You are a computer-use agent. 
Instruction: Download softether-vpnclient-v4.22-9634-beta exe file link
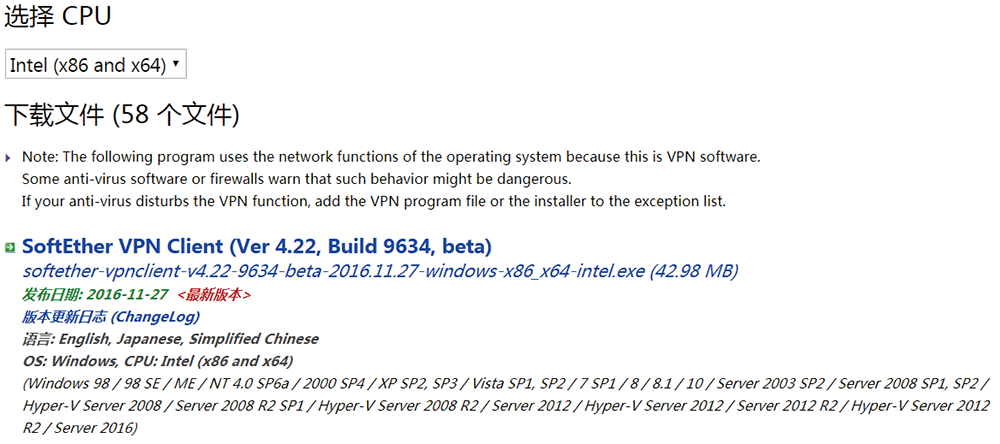[335, 272]
